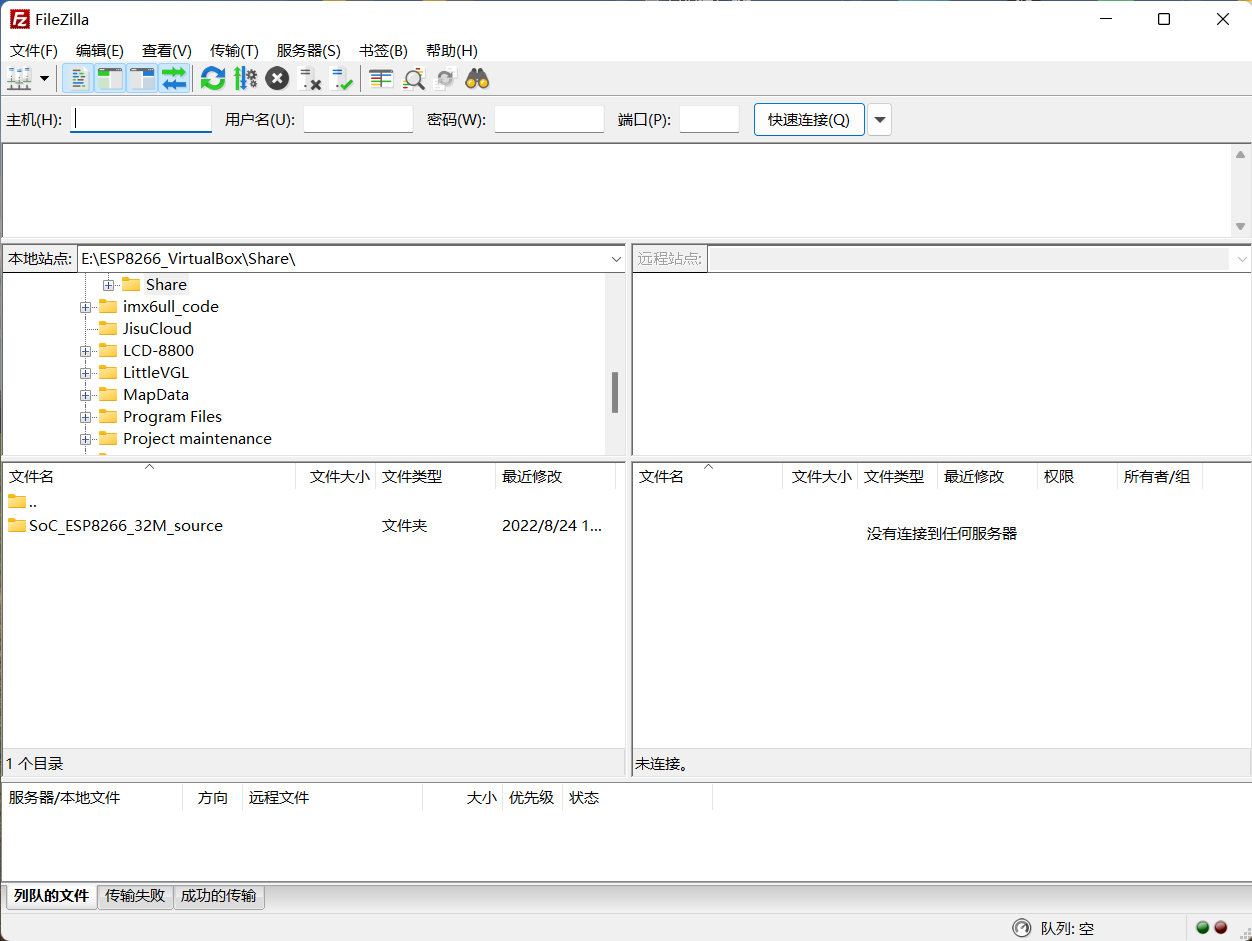This screenshot has width=1252, height=941.
Task: Refresh file and folder lists
Action: pyautogui.click(x=212, y=78)
